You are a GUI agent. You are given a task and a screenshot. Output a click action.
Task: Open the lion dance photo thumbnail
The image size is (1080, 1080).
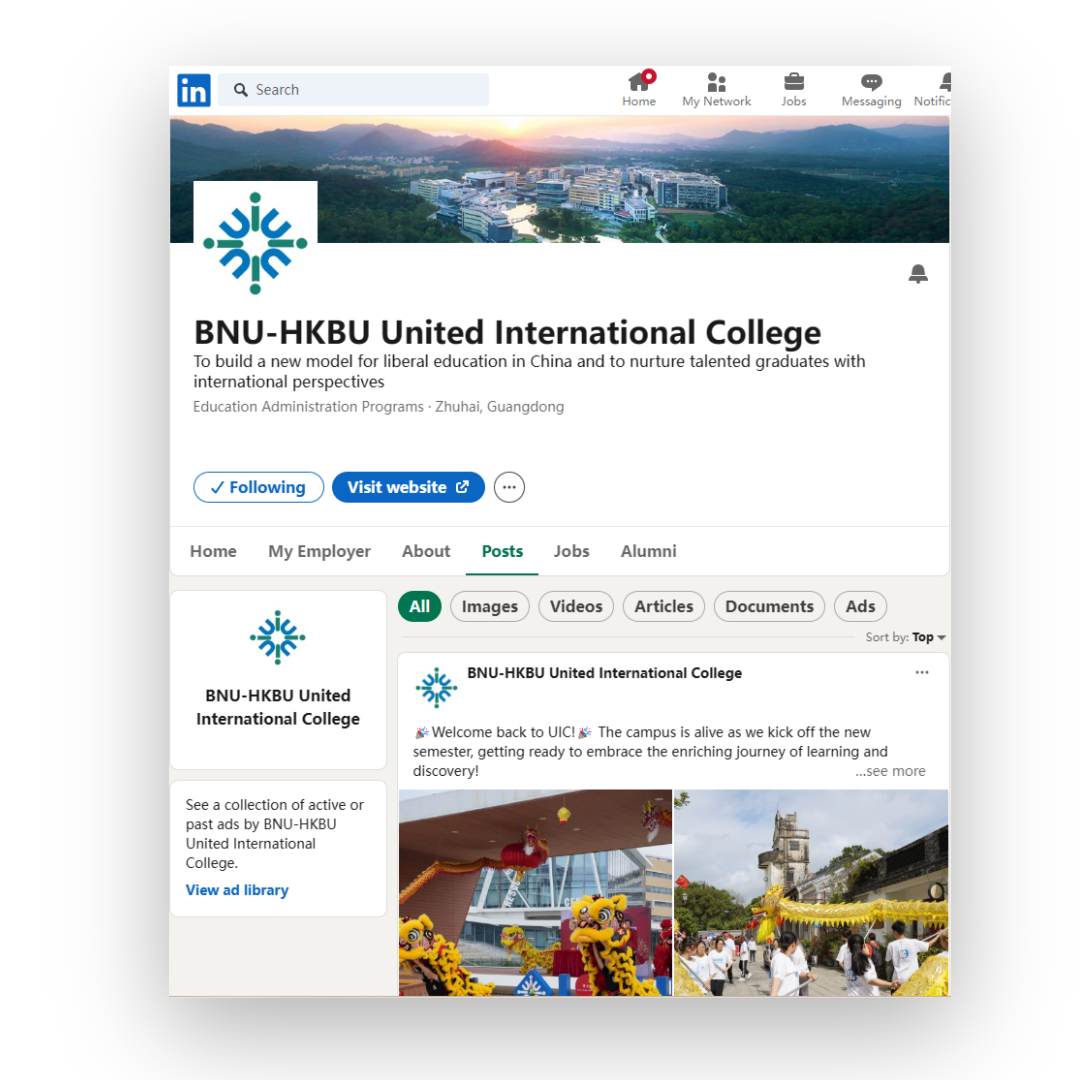coord(535,893)
